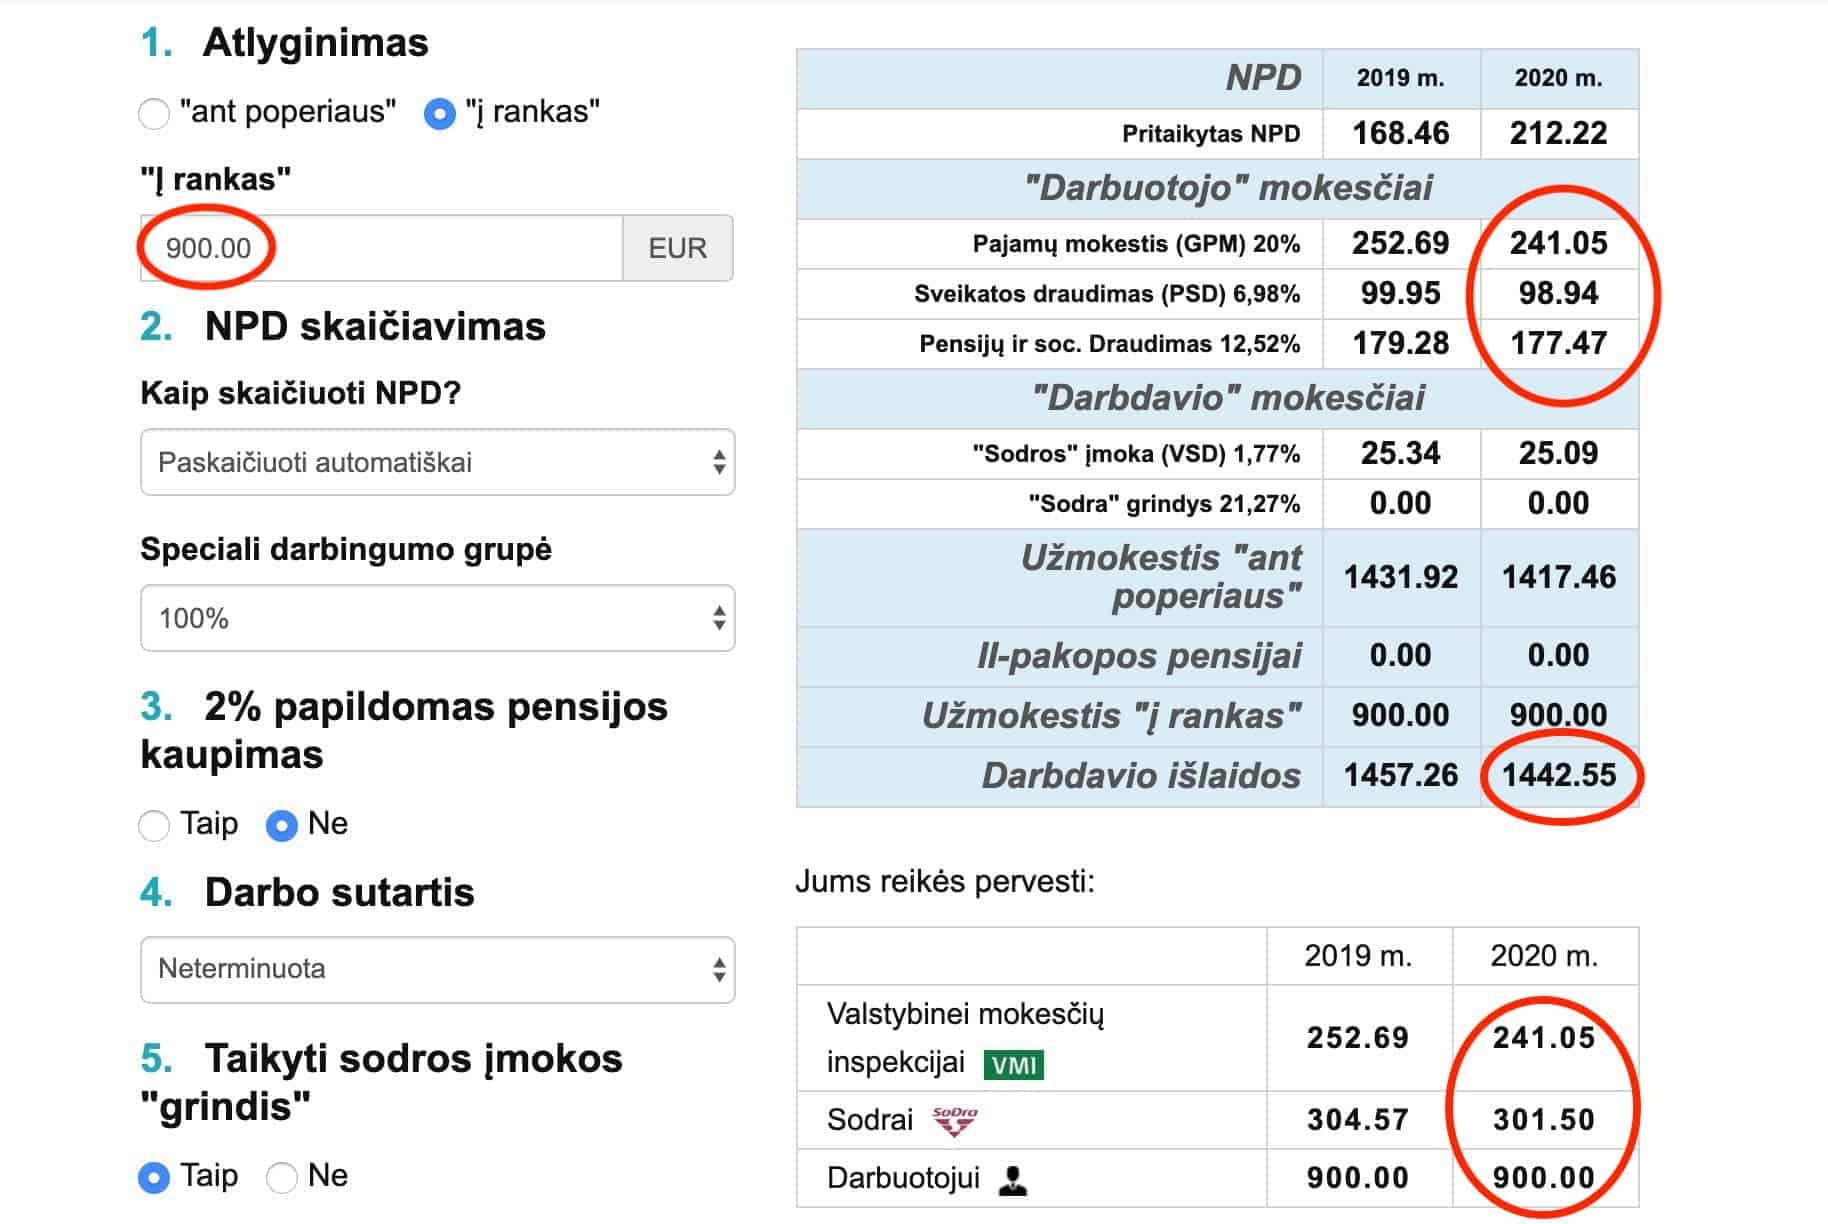The image size is (1828, 1224).
Task: Open the Neterminuota darbo sutartis dropdown
Action: tap(437, 969)
